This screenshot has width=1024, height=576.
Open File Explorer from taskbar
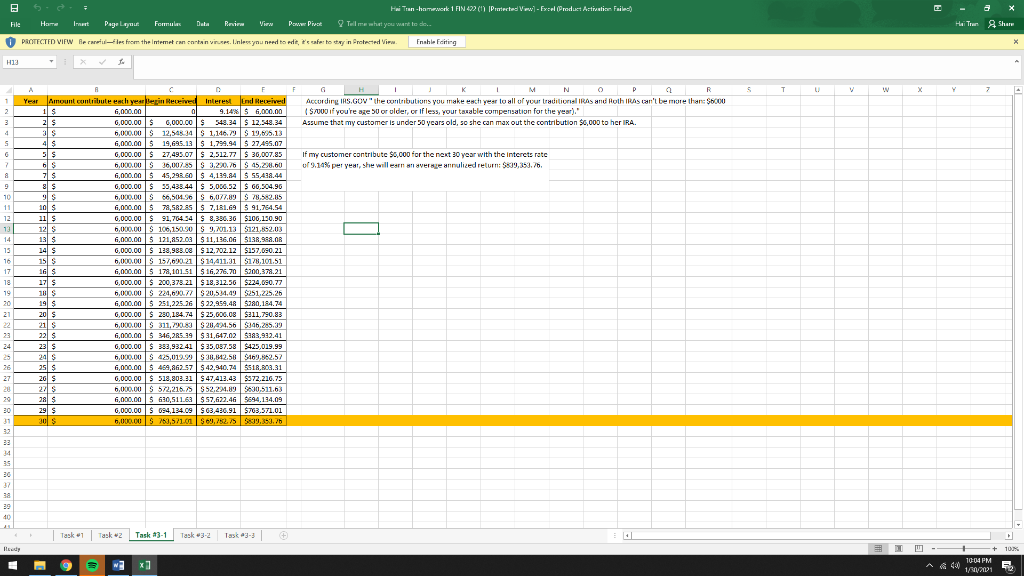pyautogui.click(x=40, y=565)
